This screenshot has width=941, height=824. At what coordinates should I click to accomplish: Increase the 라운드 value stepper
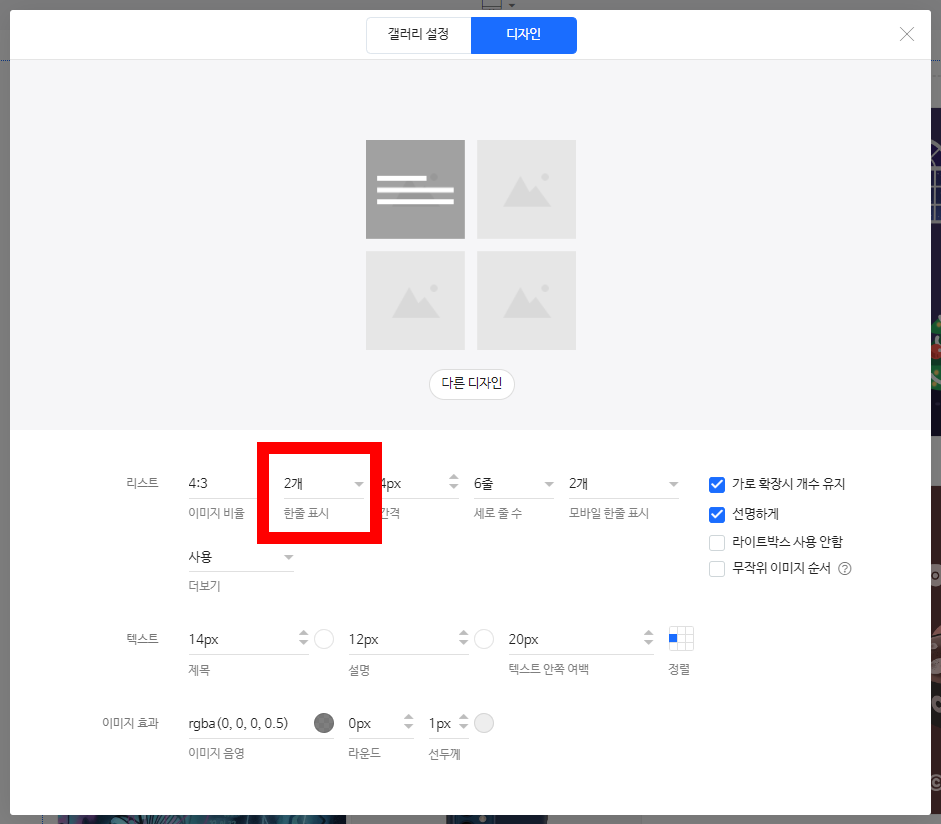(409, 718)
